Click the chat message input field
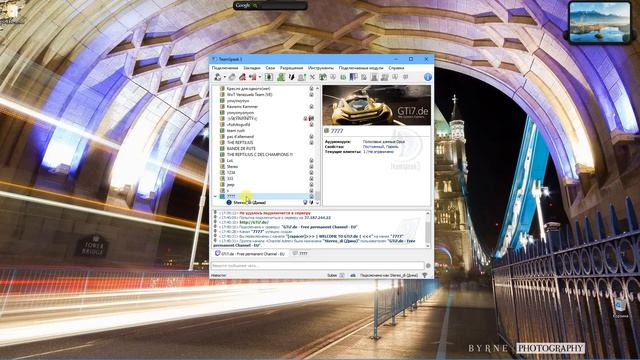640x360 pixels. 318,266
